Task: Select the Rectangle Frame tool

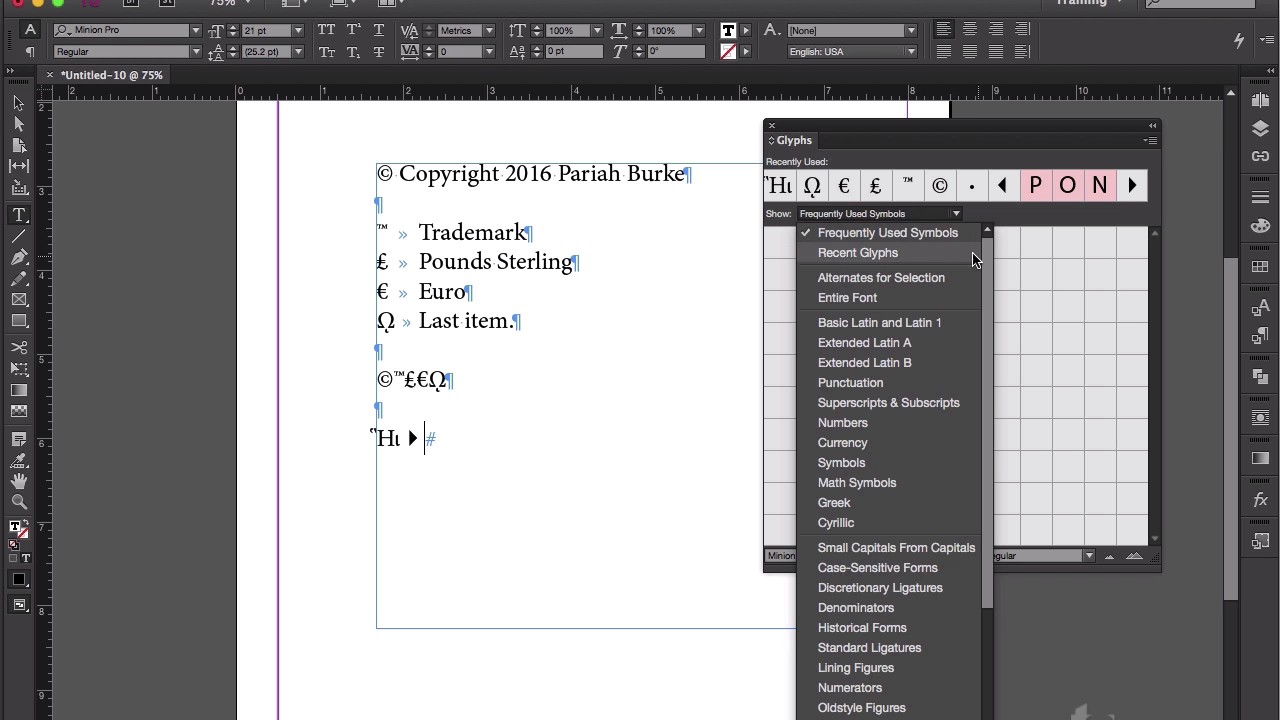Action: 18,300
